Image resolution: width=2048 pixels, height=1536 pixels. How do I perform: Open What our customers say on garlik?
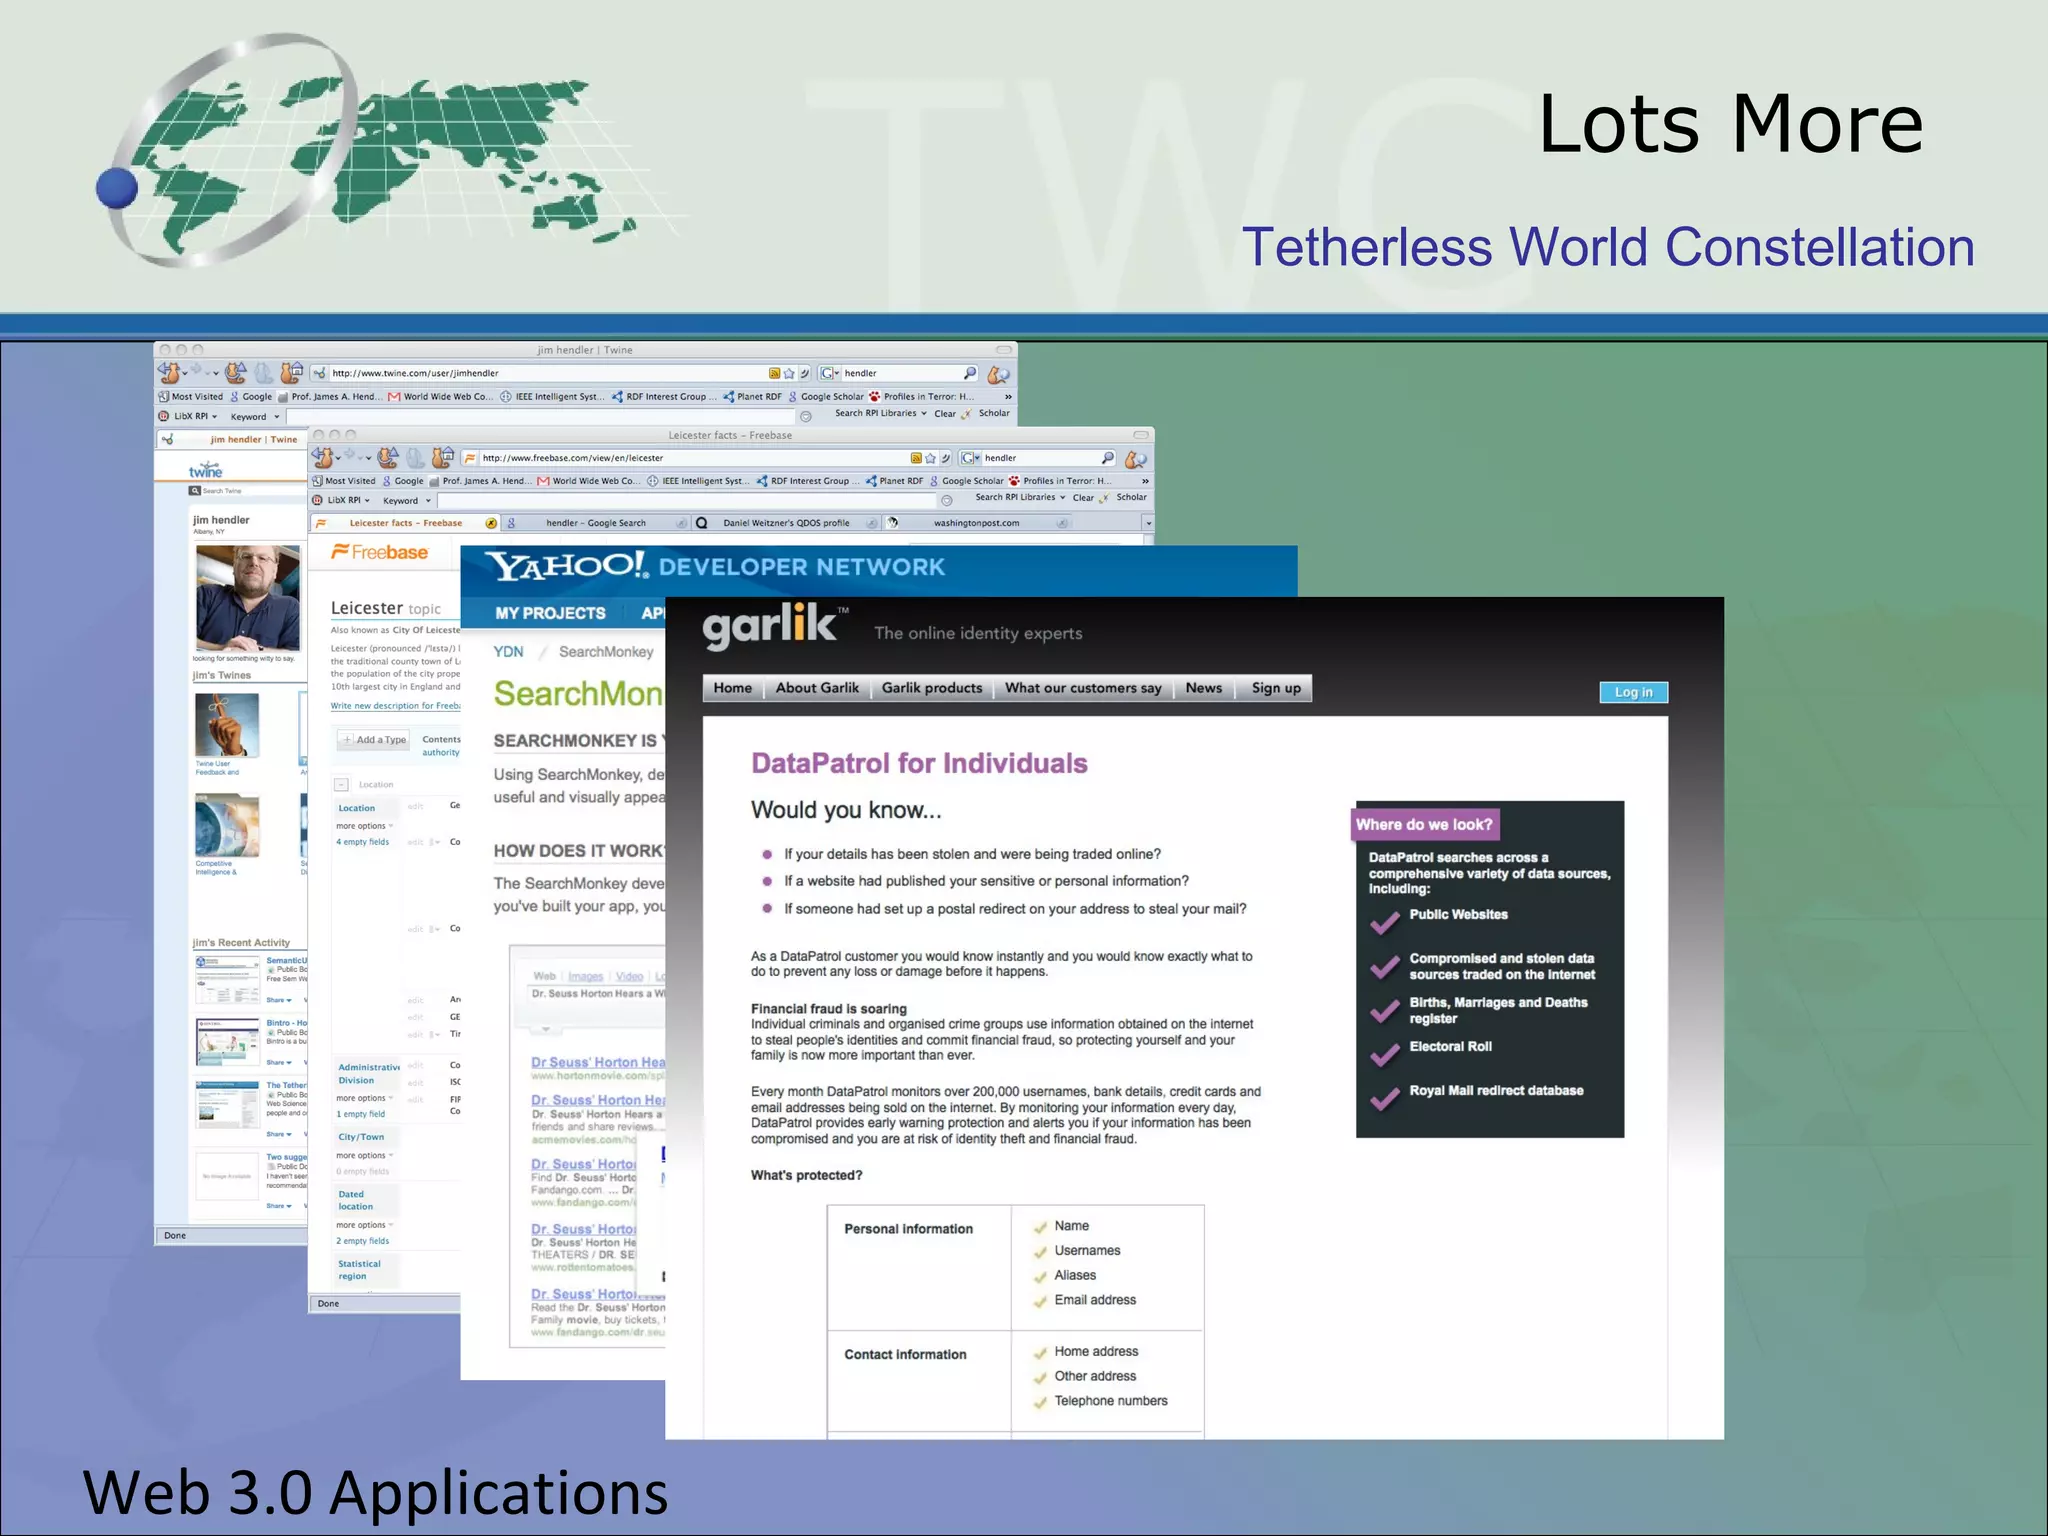[x=1083, y=688]
